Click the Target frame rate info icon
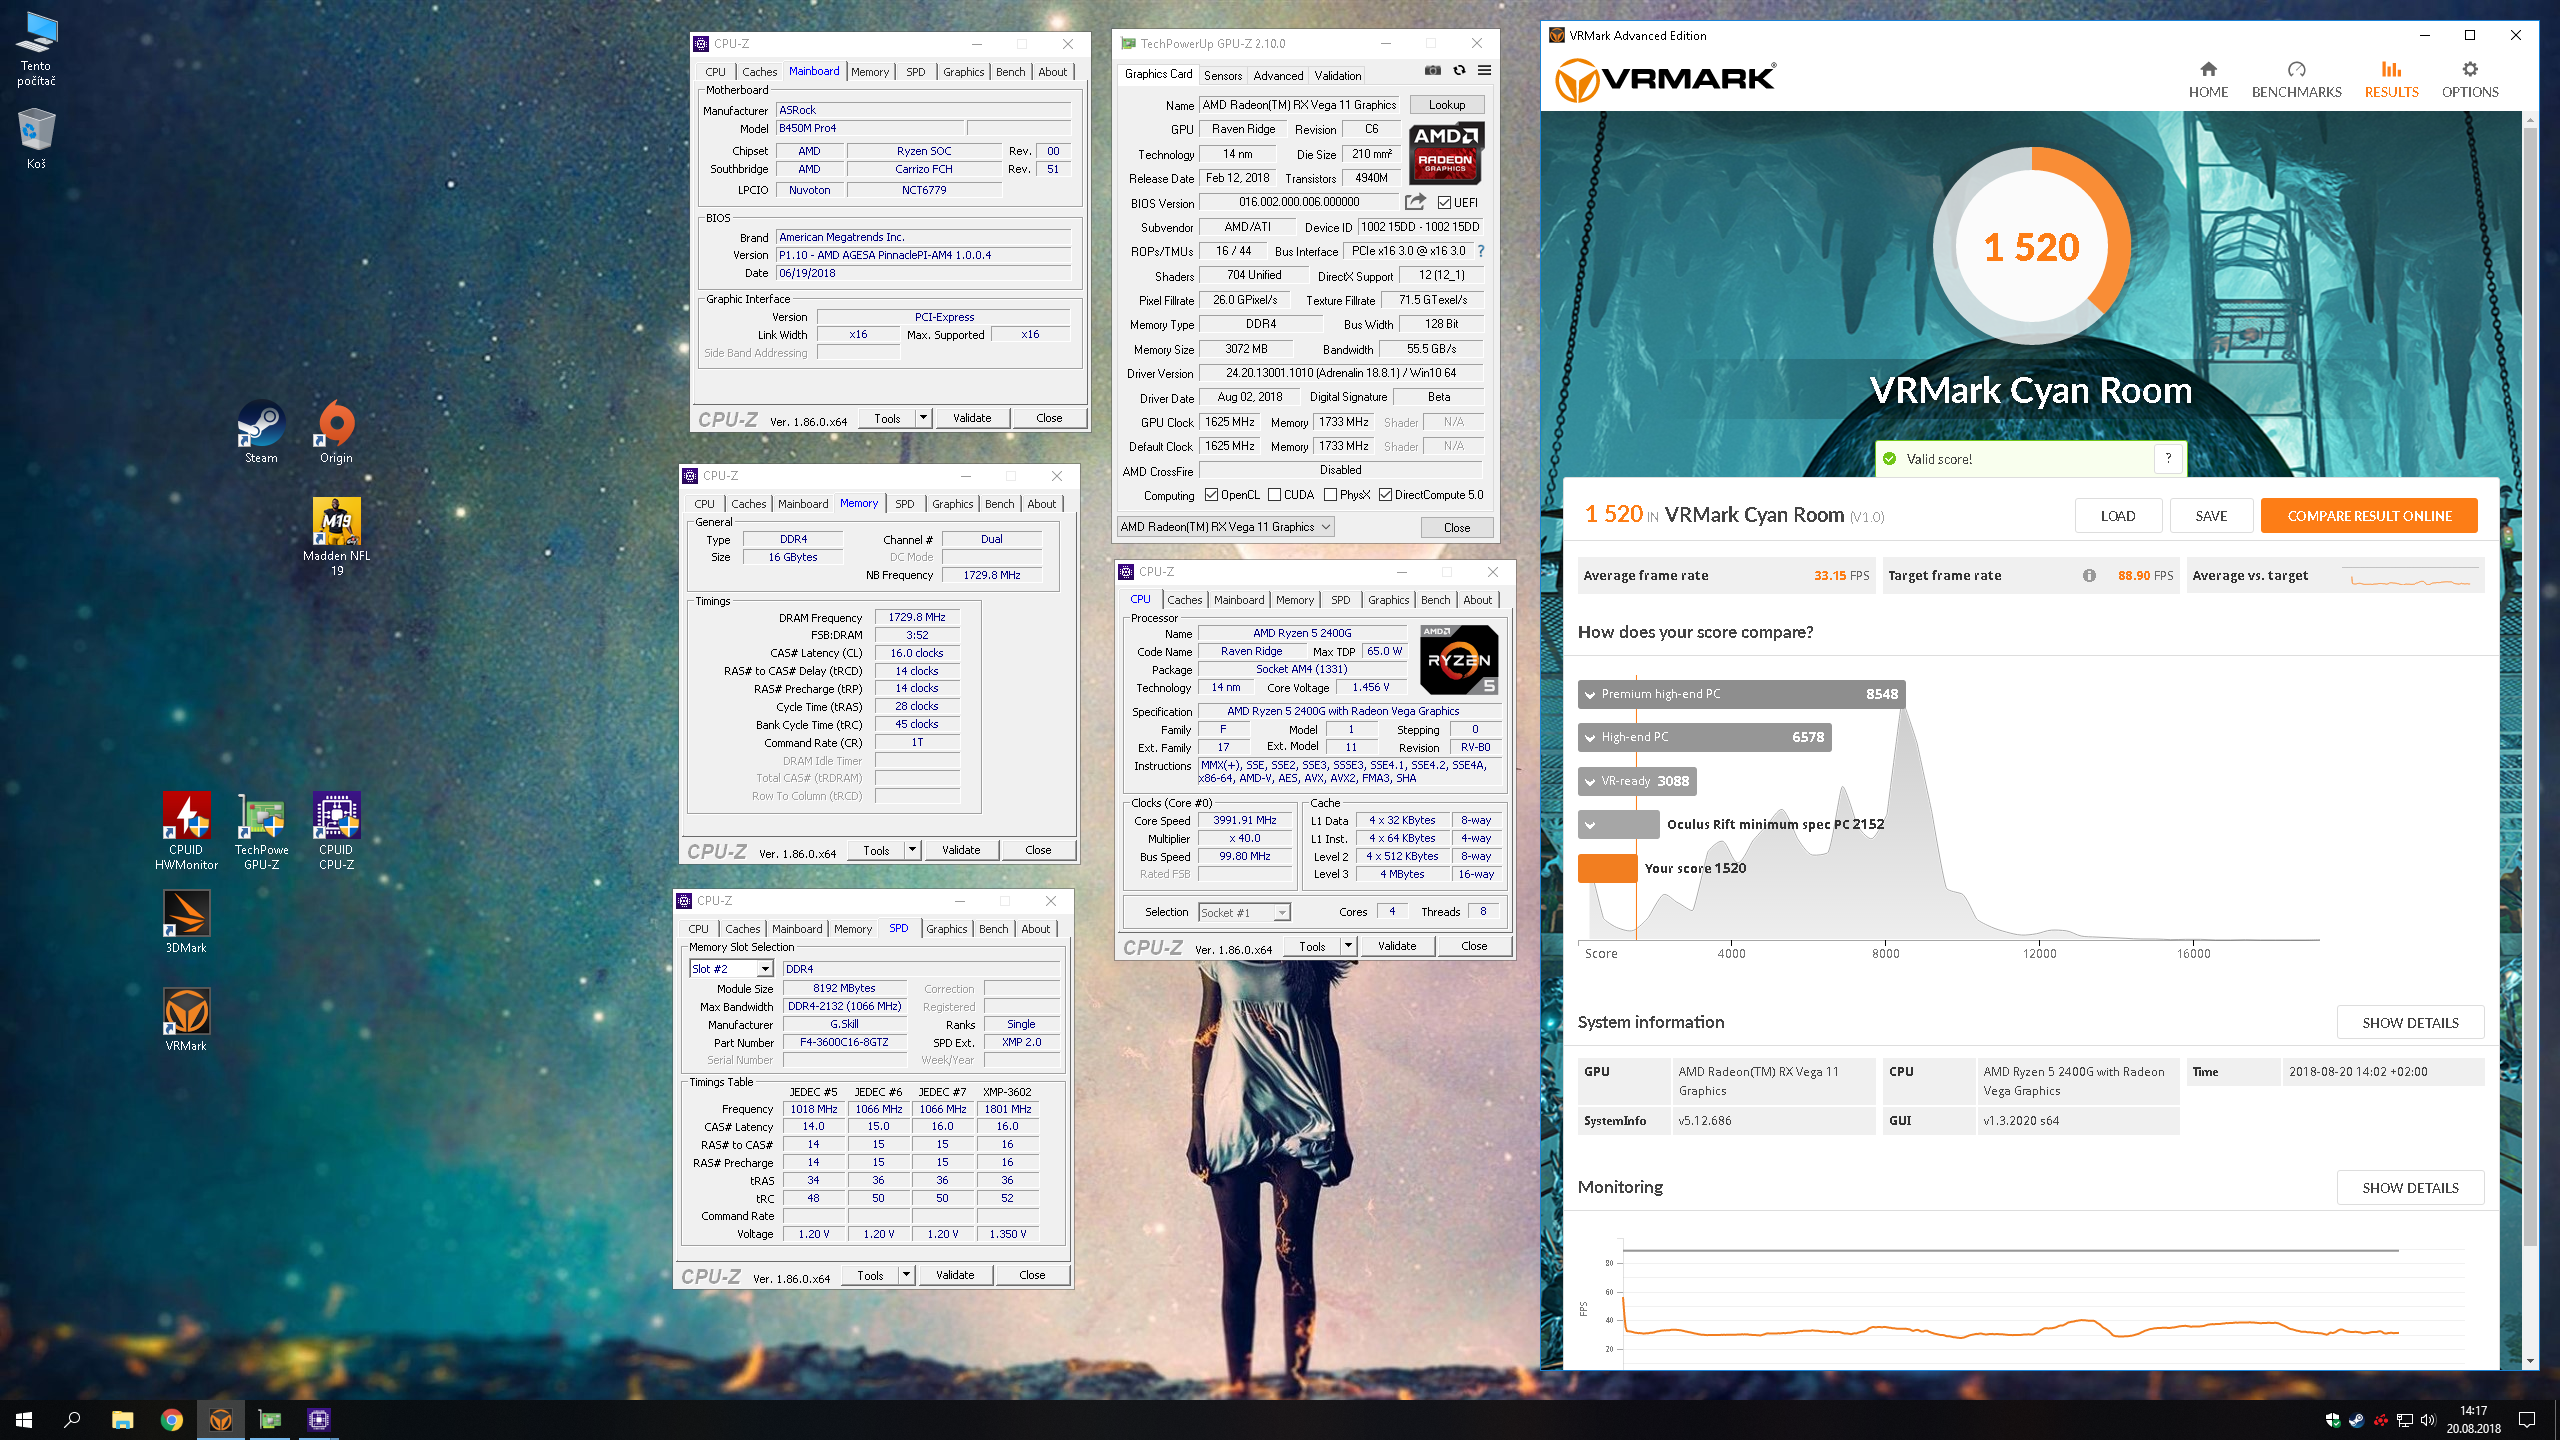Screen dimensions: 2560x1440 pyautogui.click(x=2089, y=575)
